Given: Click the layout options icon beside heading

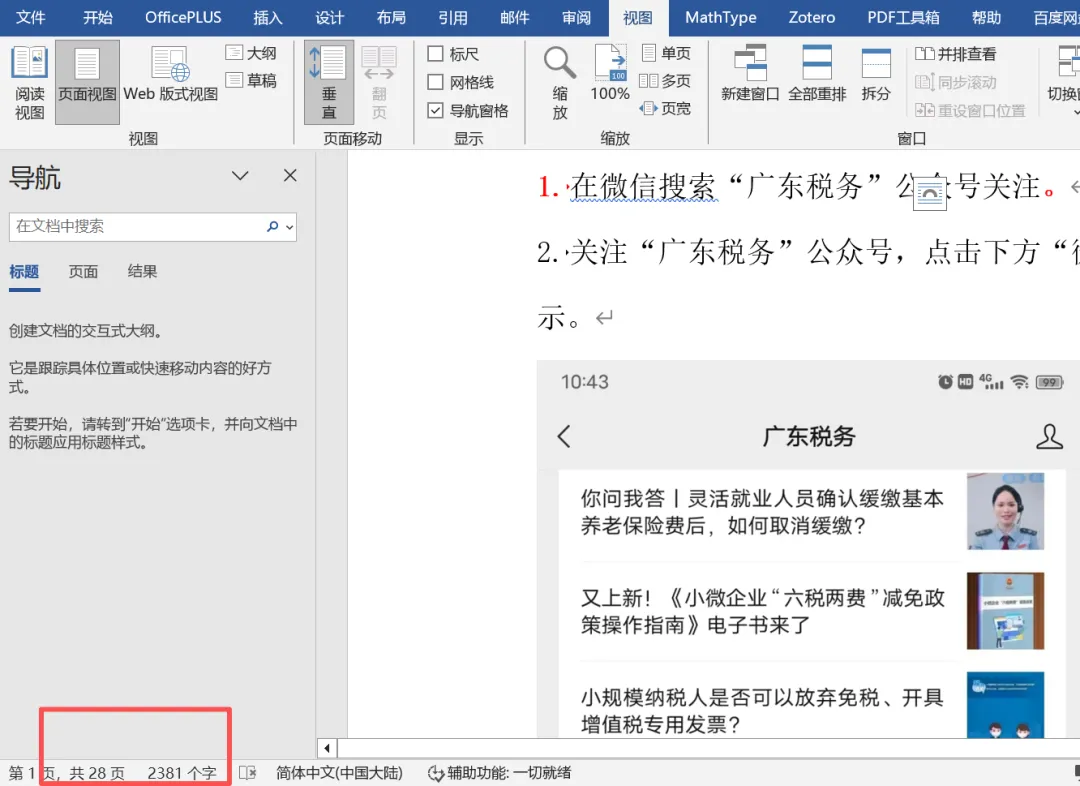Looking at the screenshot, I should tap(929, 194).
